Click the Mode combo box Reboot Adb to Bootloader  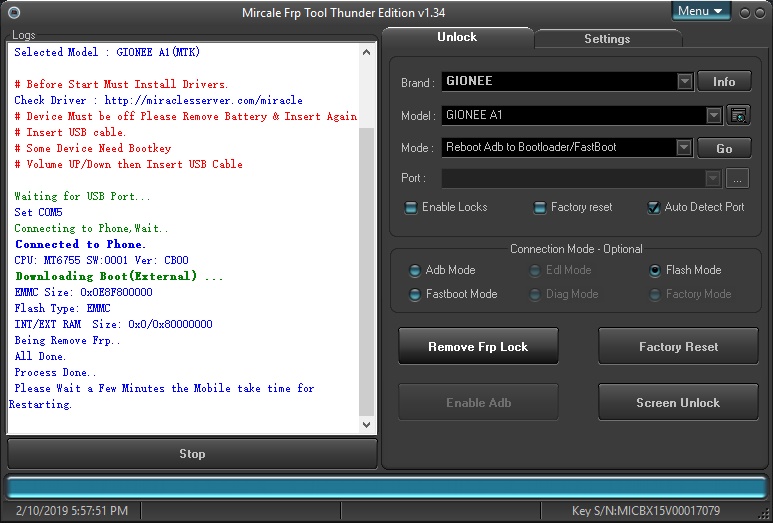(567, 147)
